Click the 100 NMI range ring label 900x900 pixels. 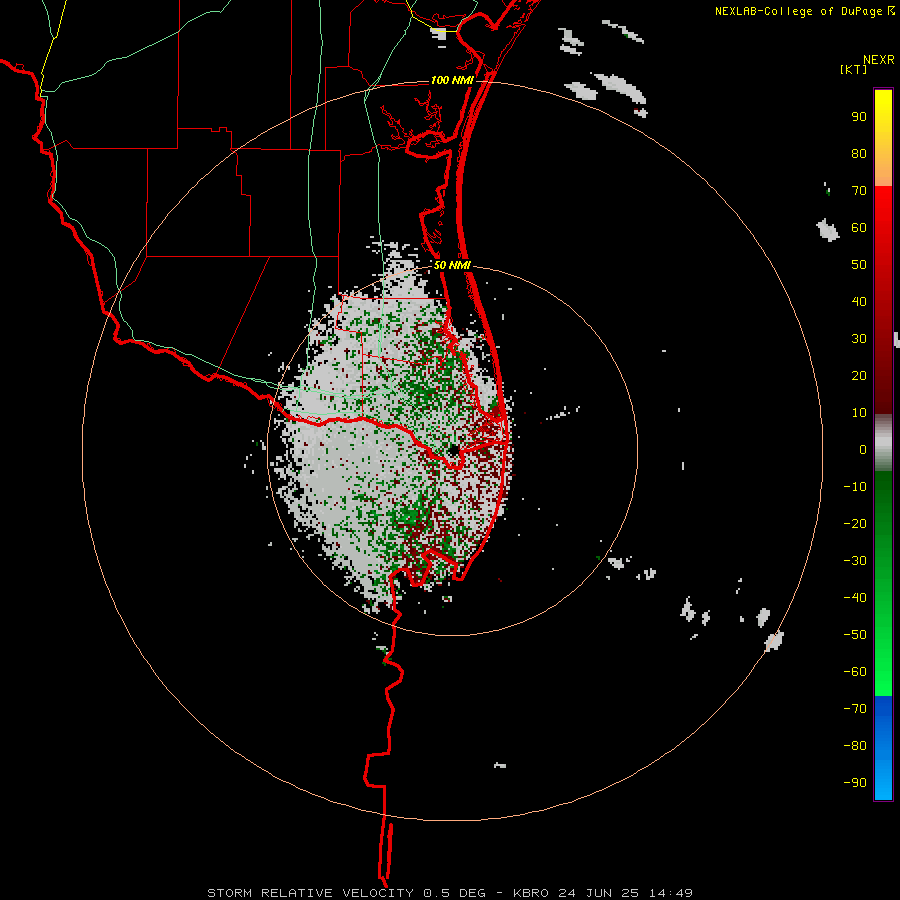point(452,80)
